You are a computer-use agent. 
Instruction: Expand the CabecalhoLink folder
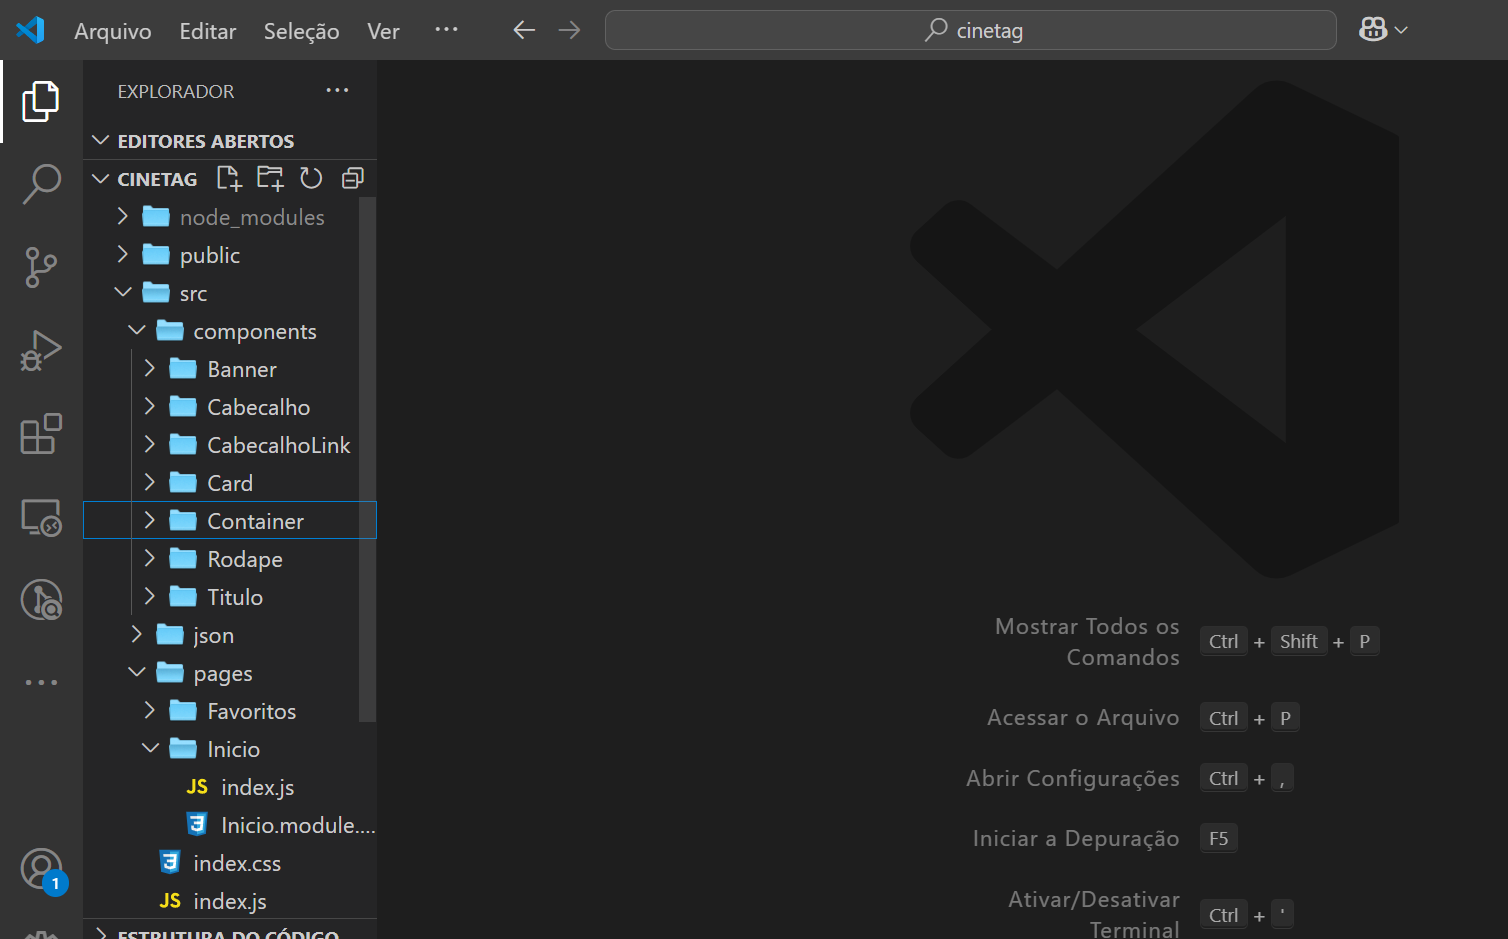coord(221,445)
